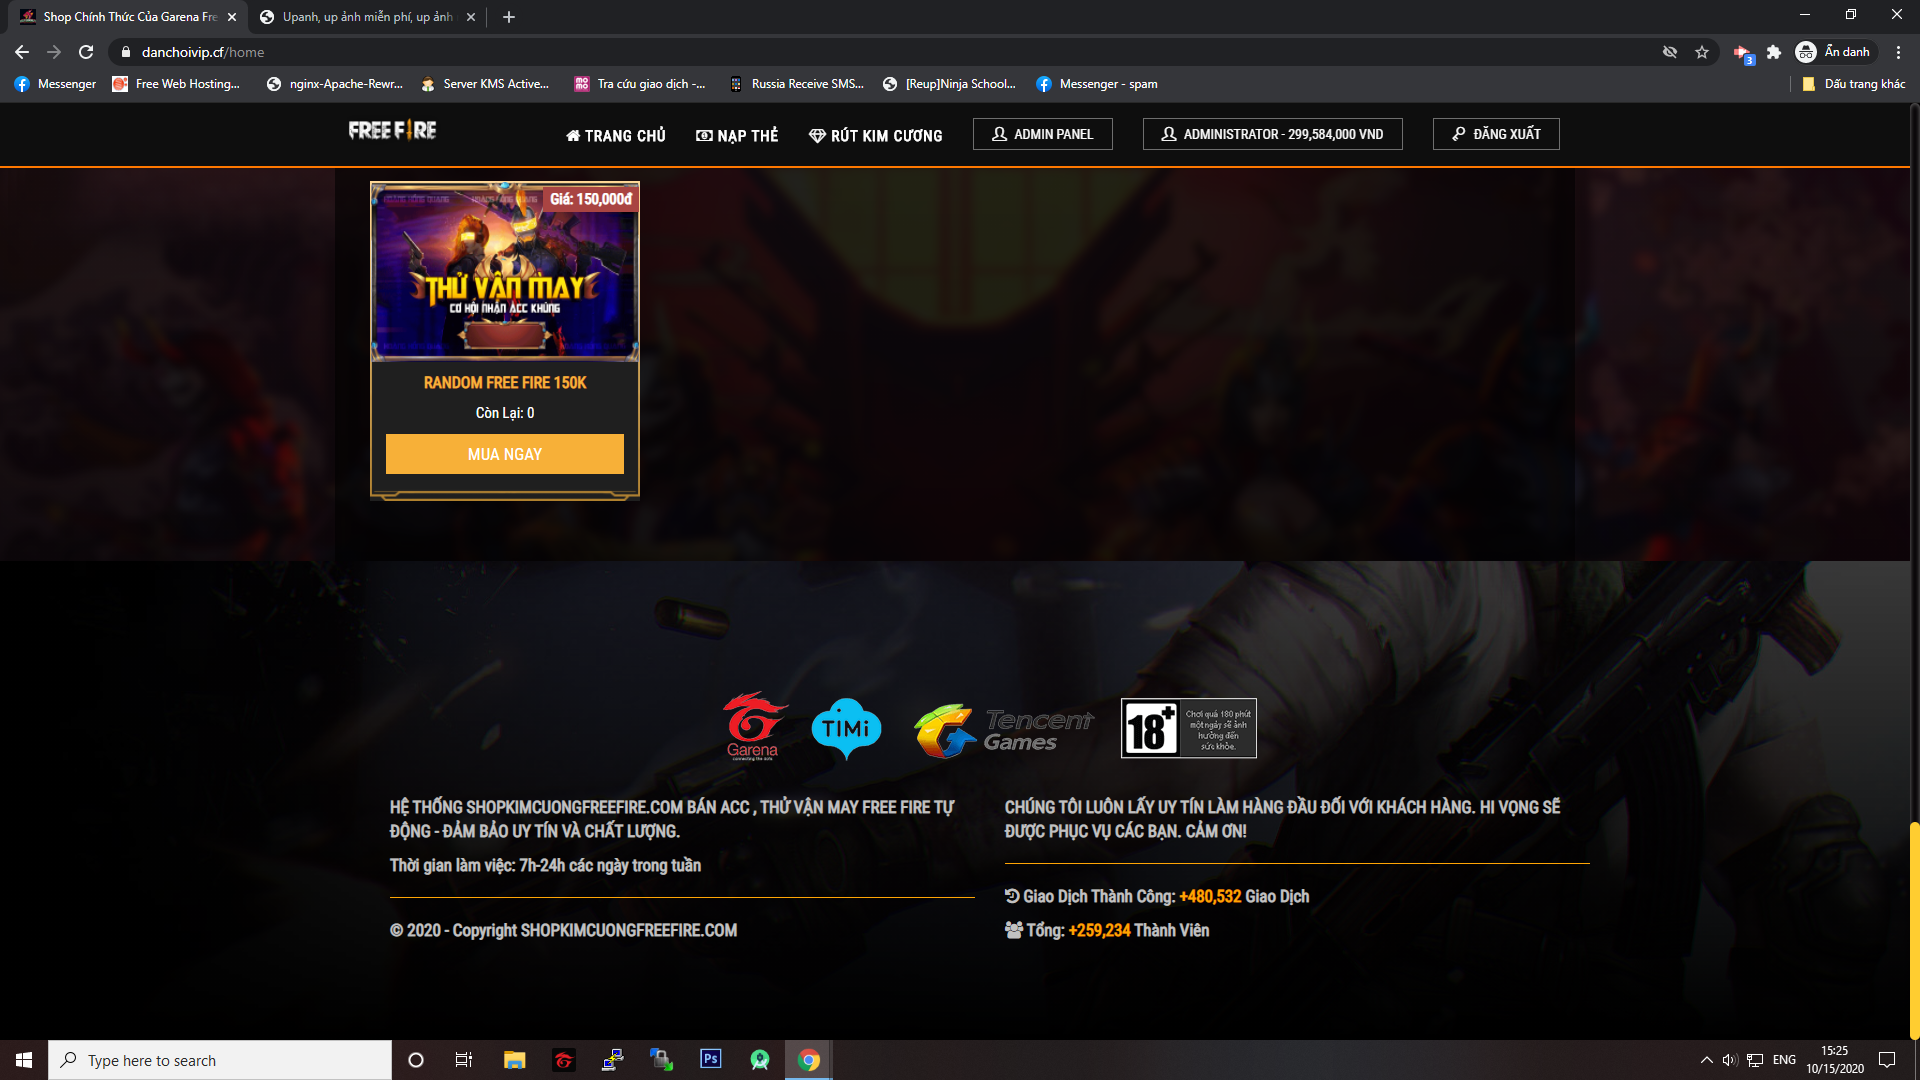Click MUA NGAY on the Random Free Fire card
This screenshot has height=1080, width=1920.
pos(505,454)
